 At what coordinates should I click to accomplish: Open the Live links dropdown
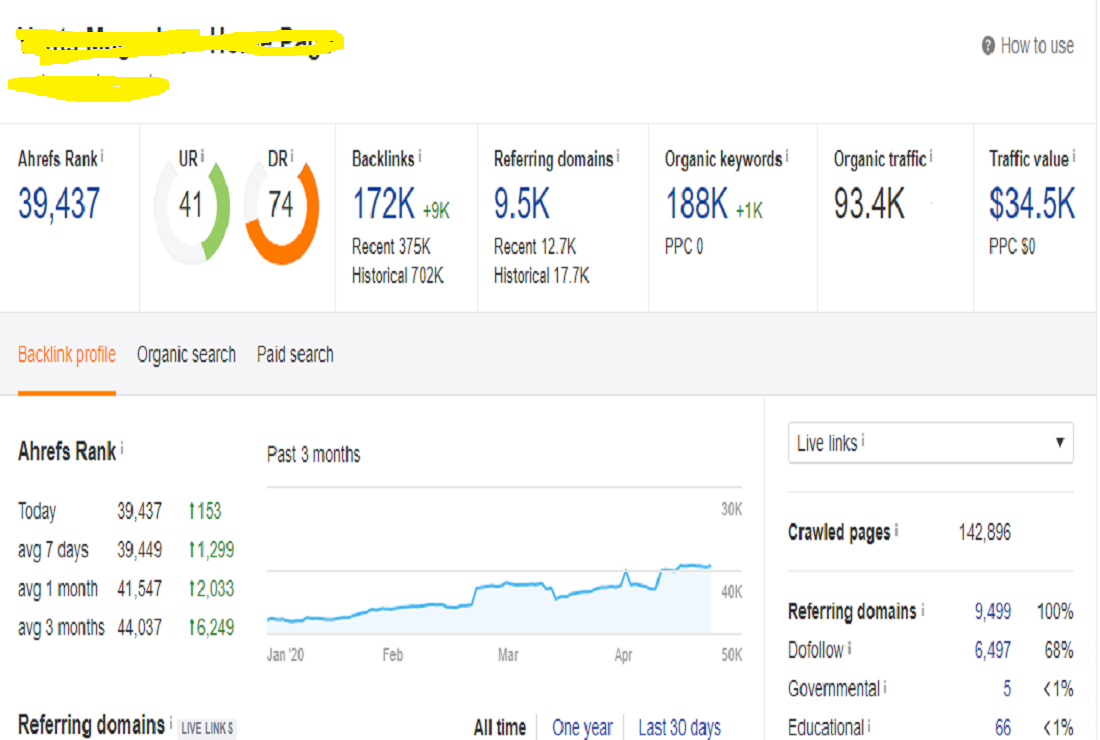pyautogui.click(x=930, y=443)
